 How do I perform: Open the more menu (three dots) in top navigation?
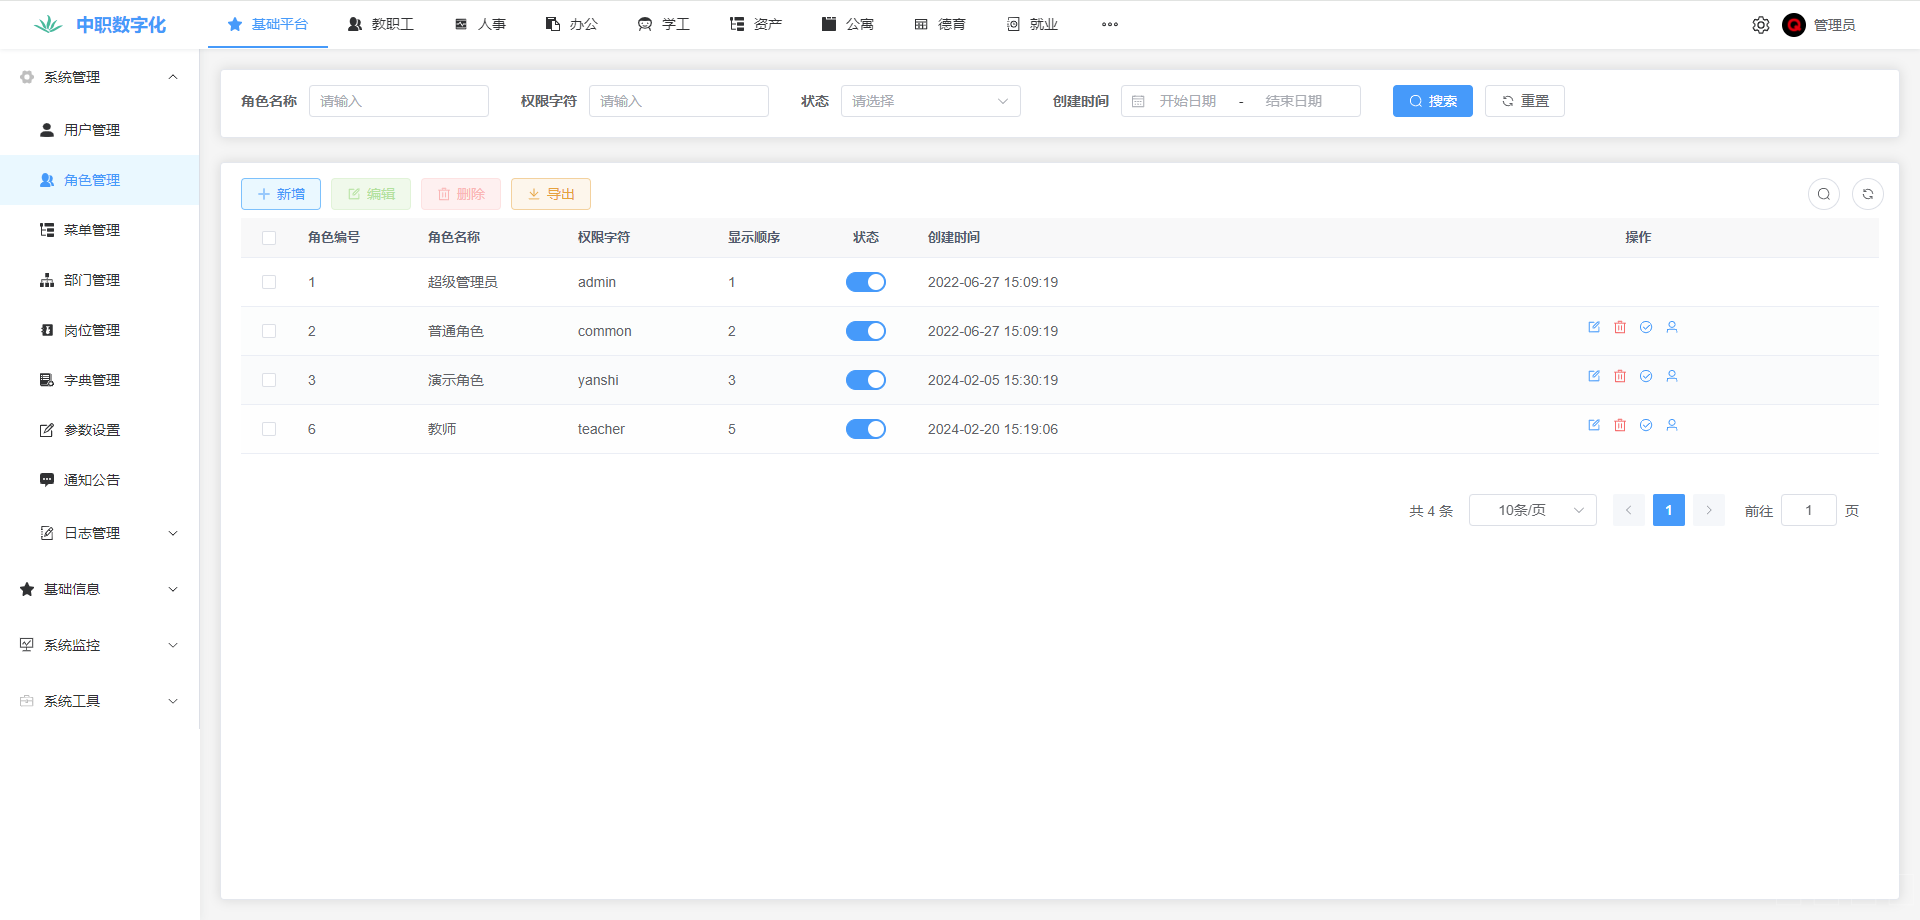click(x=1110, y=24)
